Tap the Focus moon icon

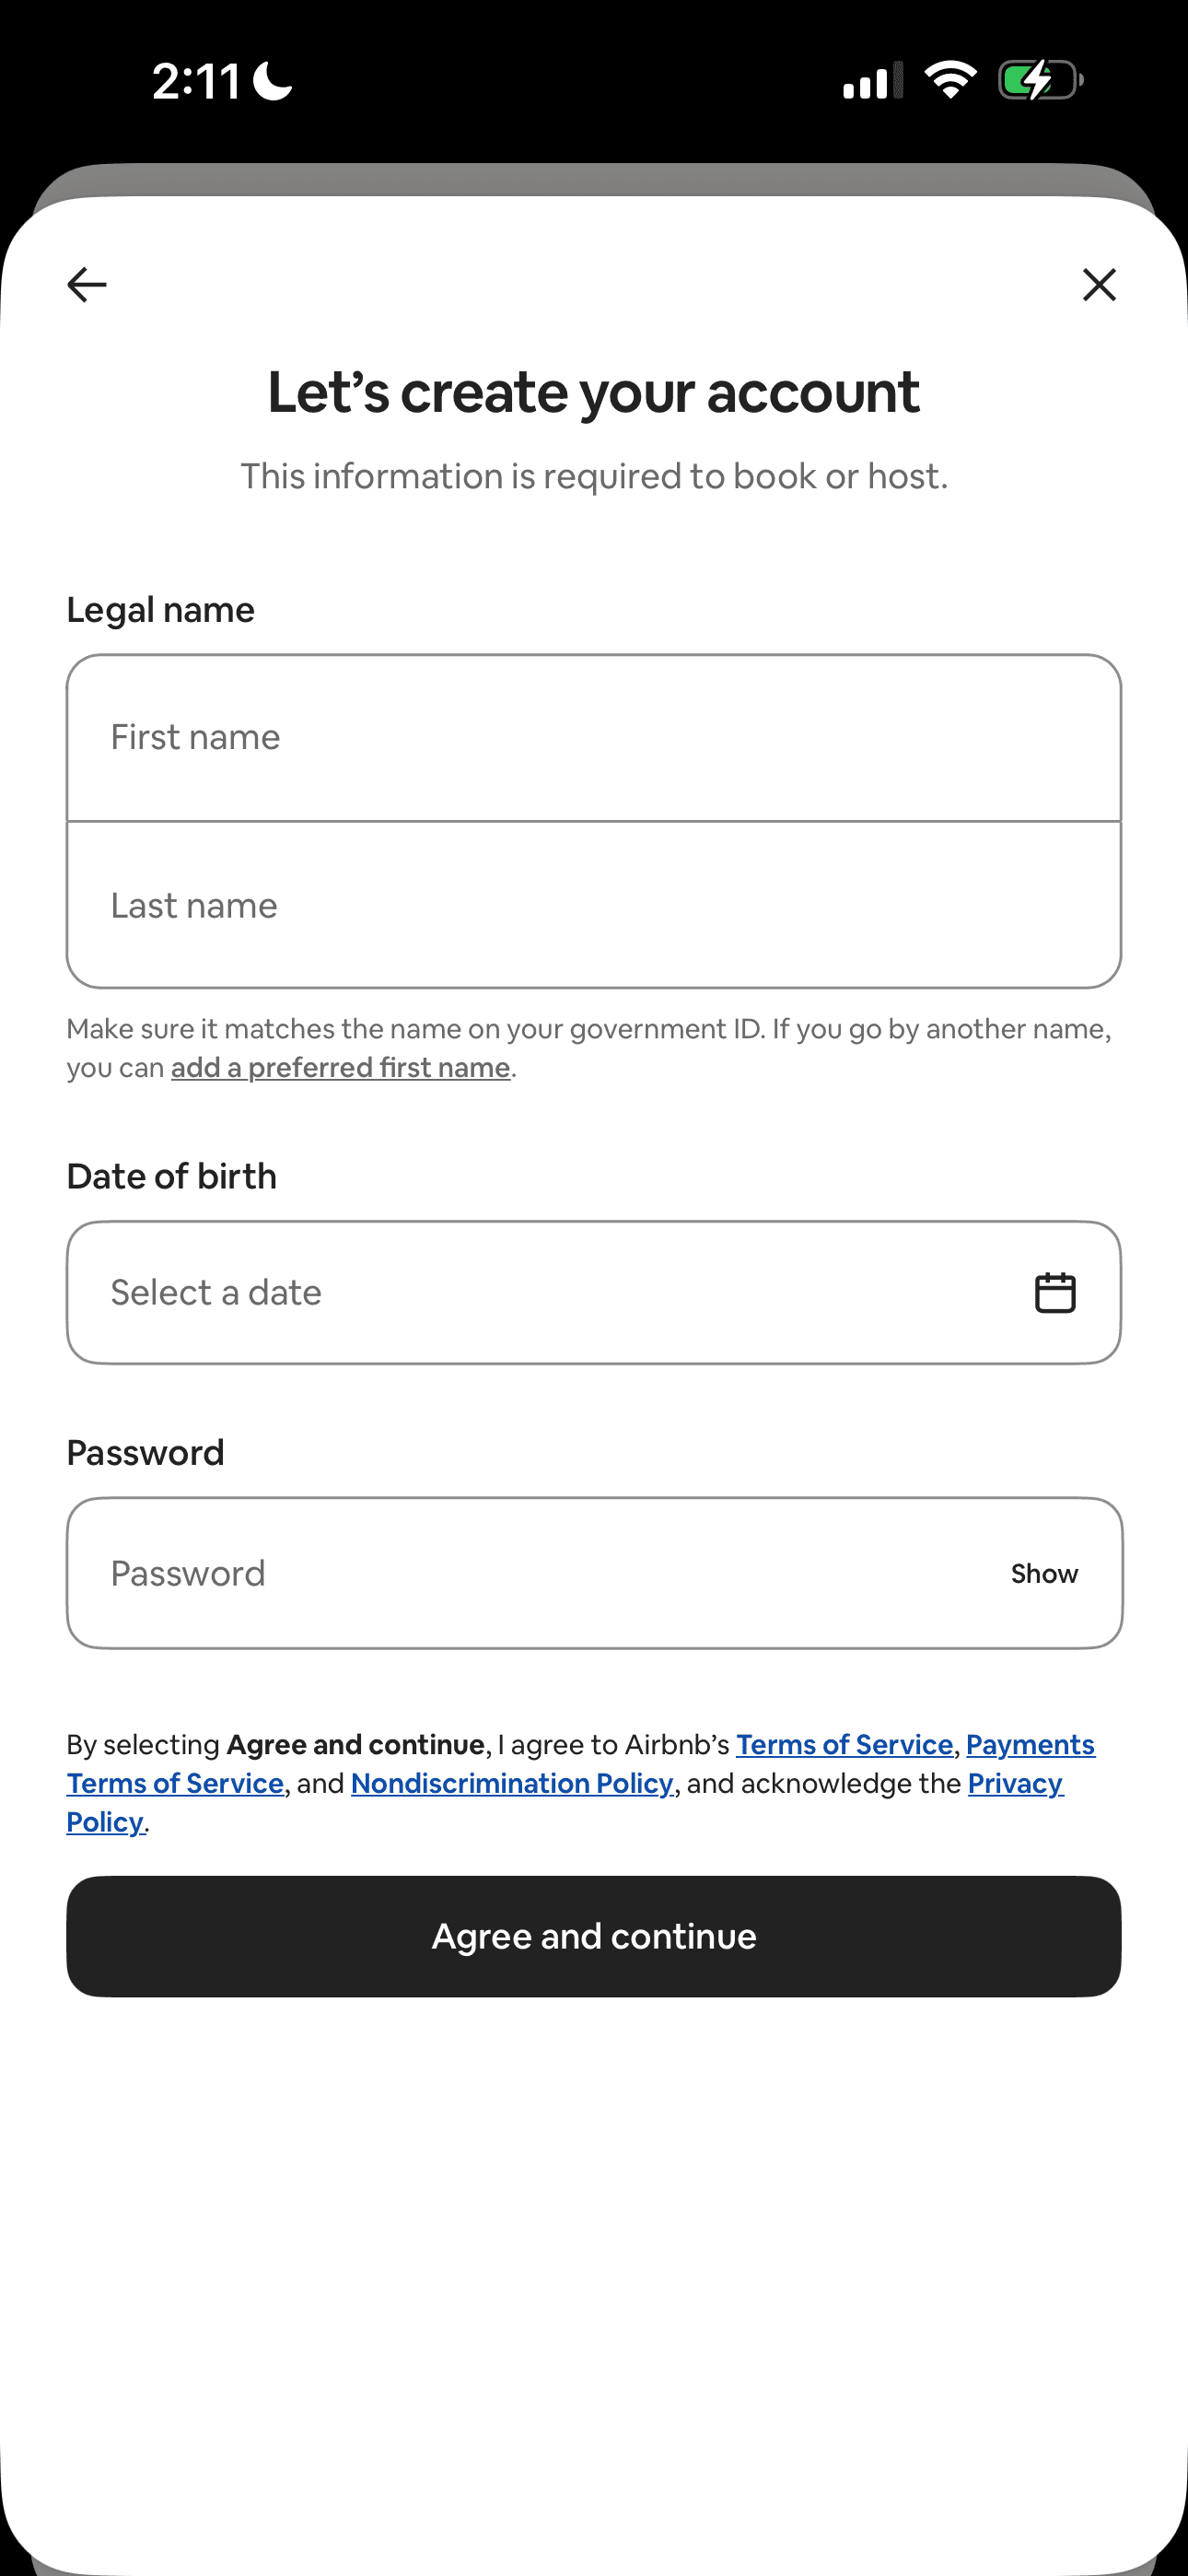pos(272,80)
